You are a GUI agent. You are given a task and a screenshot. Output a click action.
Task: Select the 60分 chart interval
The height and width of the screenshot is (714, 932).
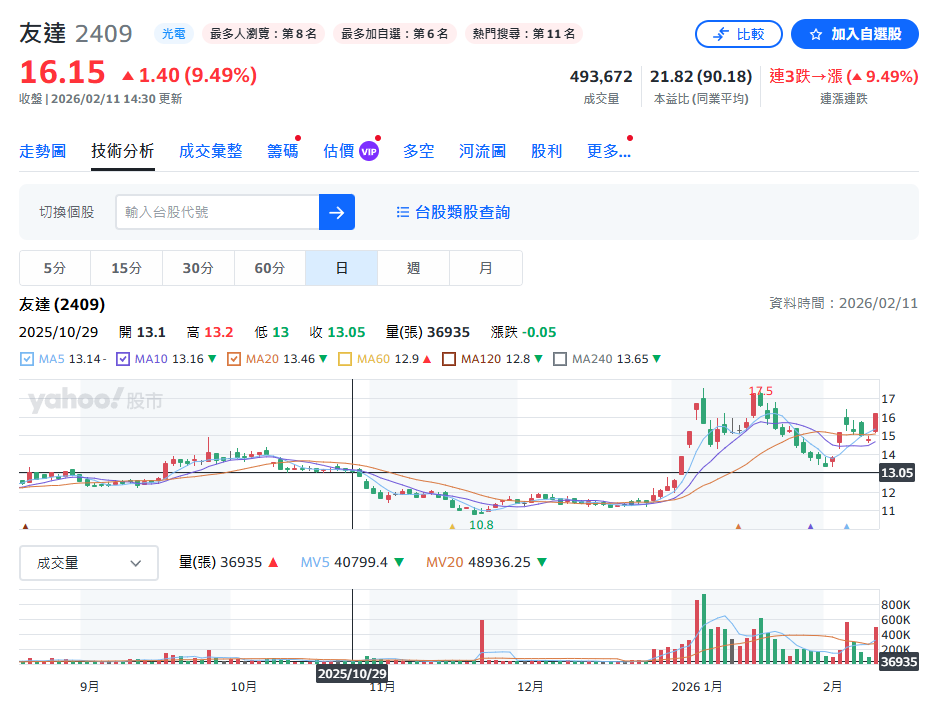269,268
